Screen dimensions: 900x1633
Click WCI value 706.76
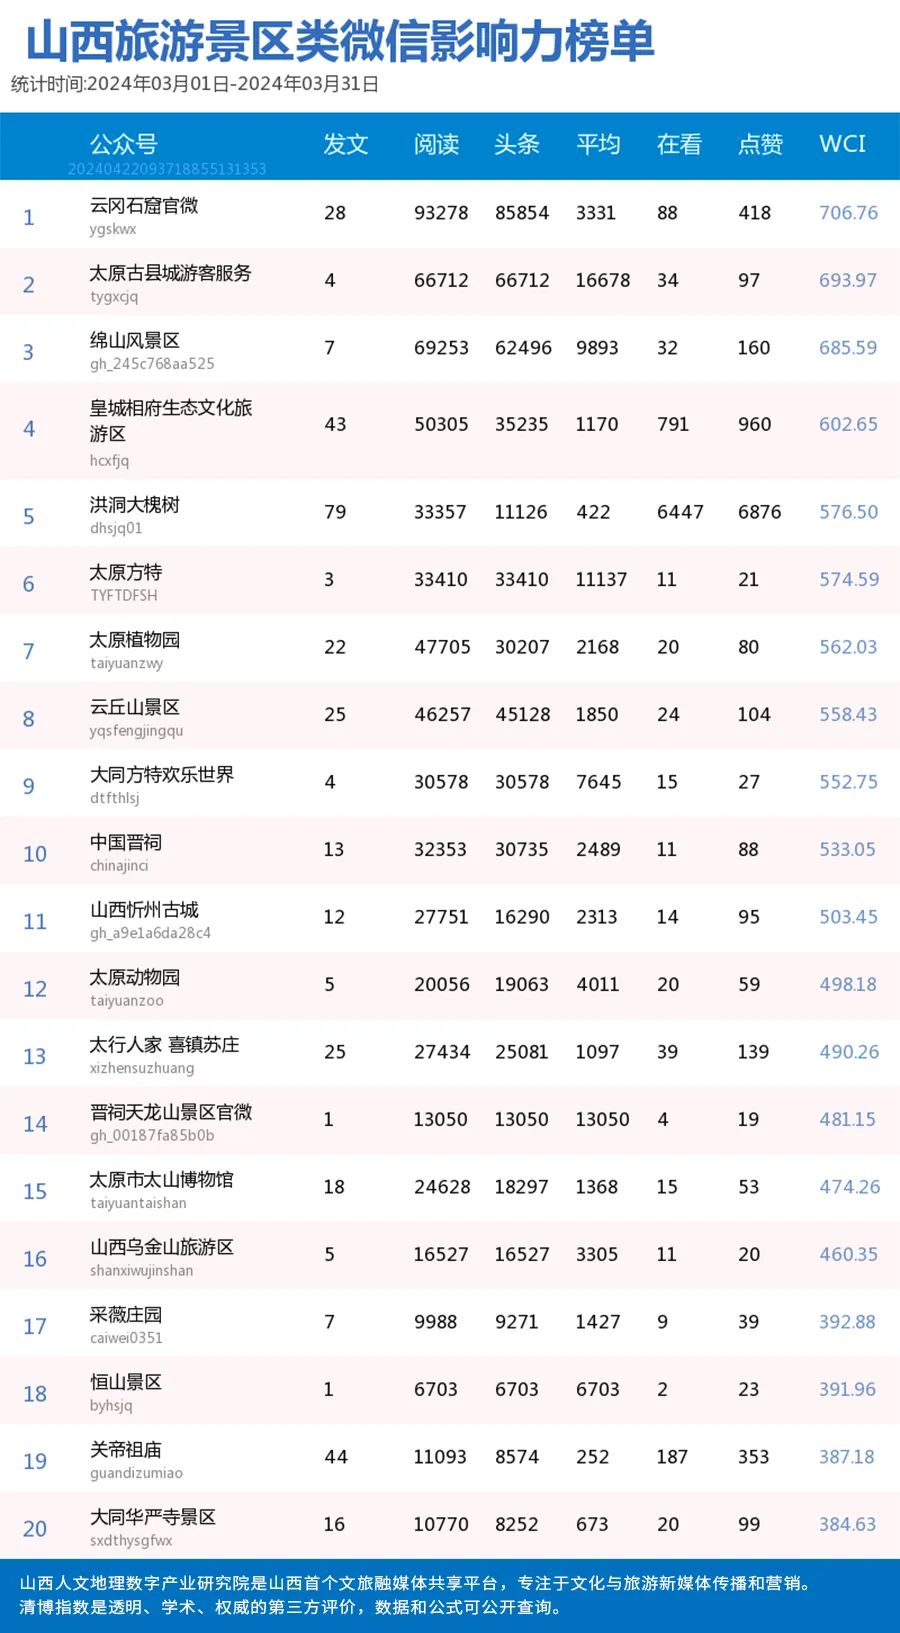tap(848, 213)
